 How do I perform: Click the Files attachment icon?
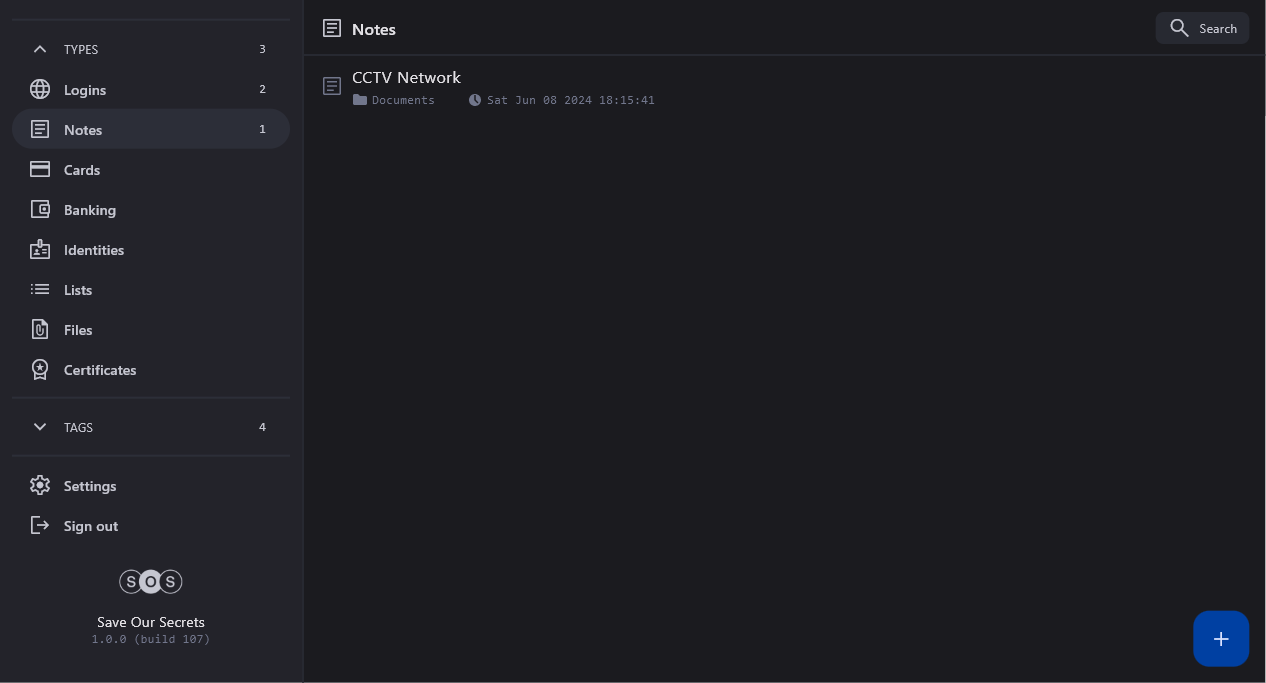pyautogui.click(x=40, y=329)
